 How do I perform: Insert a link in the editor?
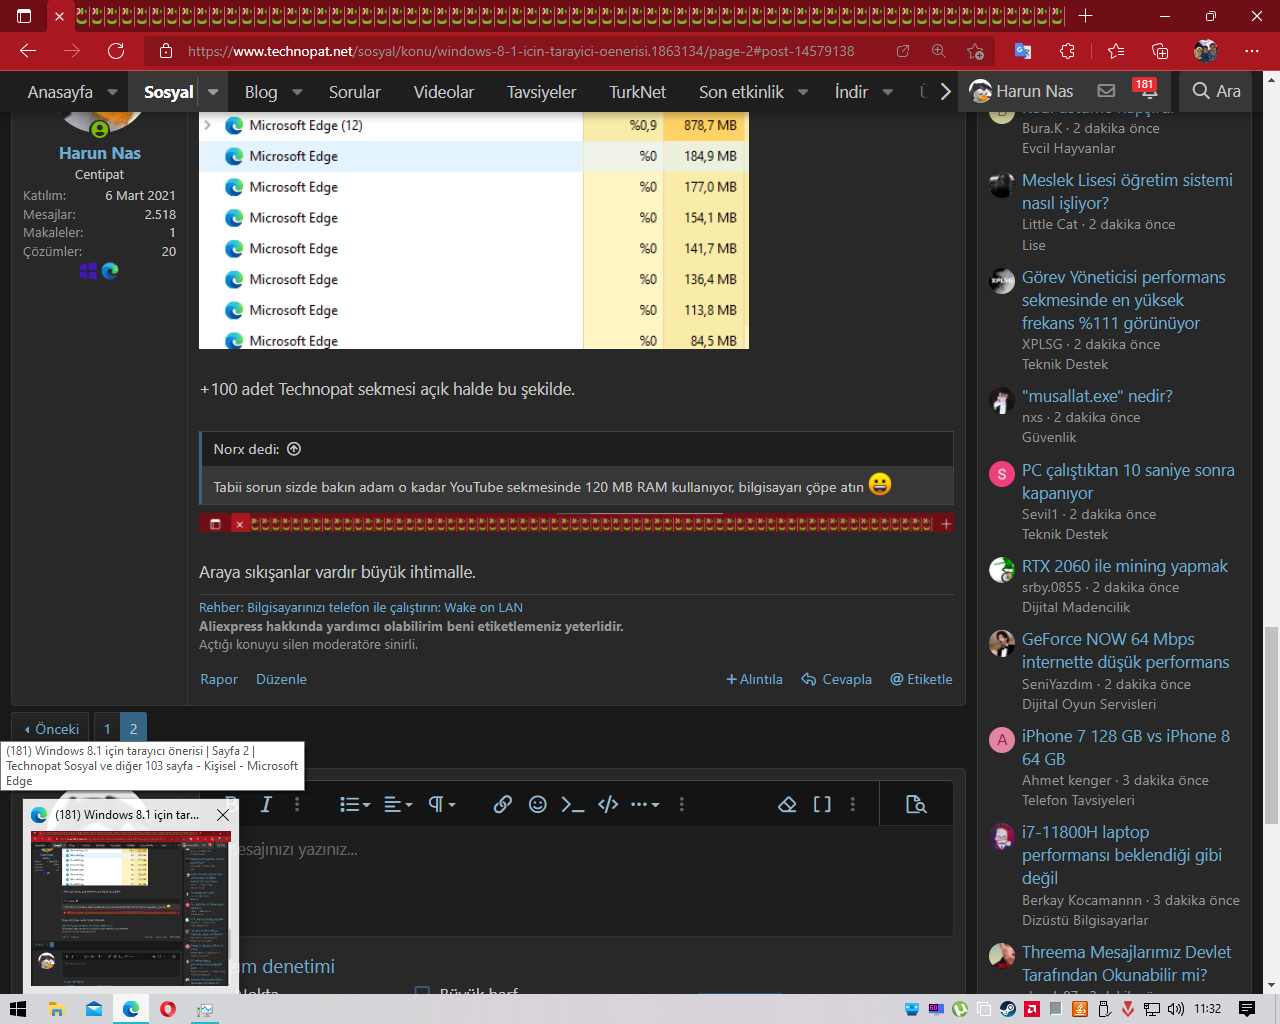tap(503, 804)
